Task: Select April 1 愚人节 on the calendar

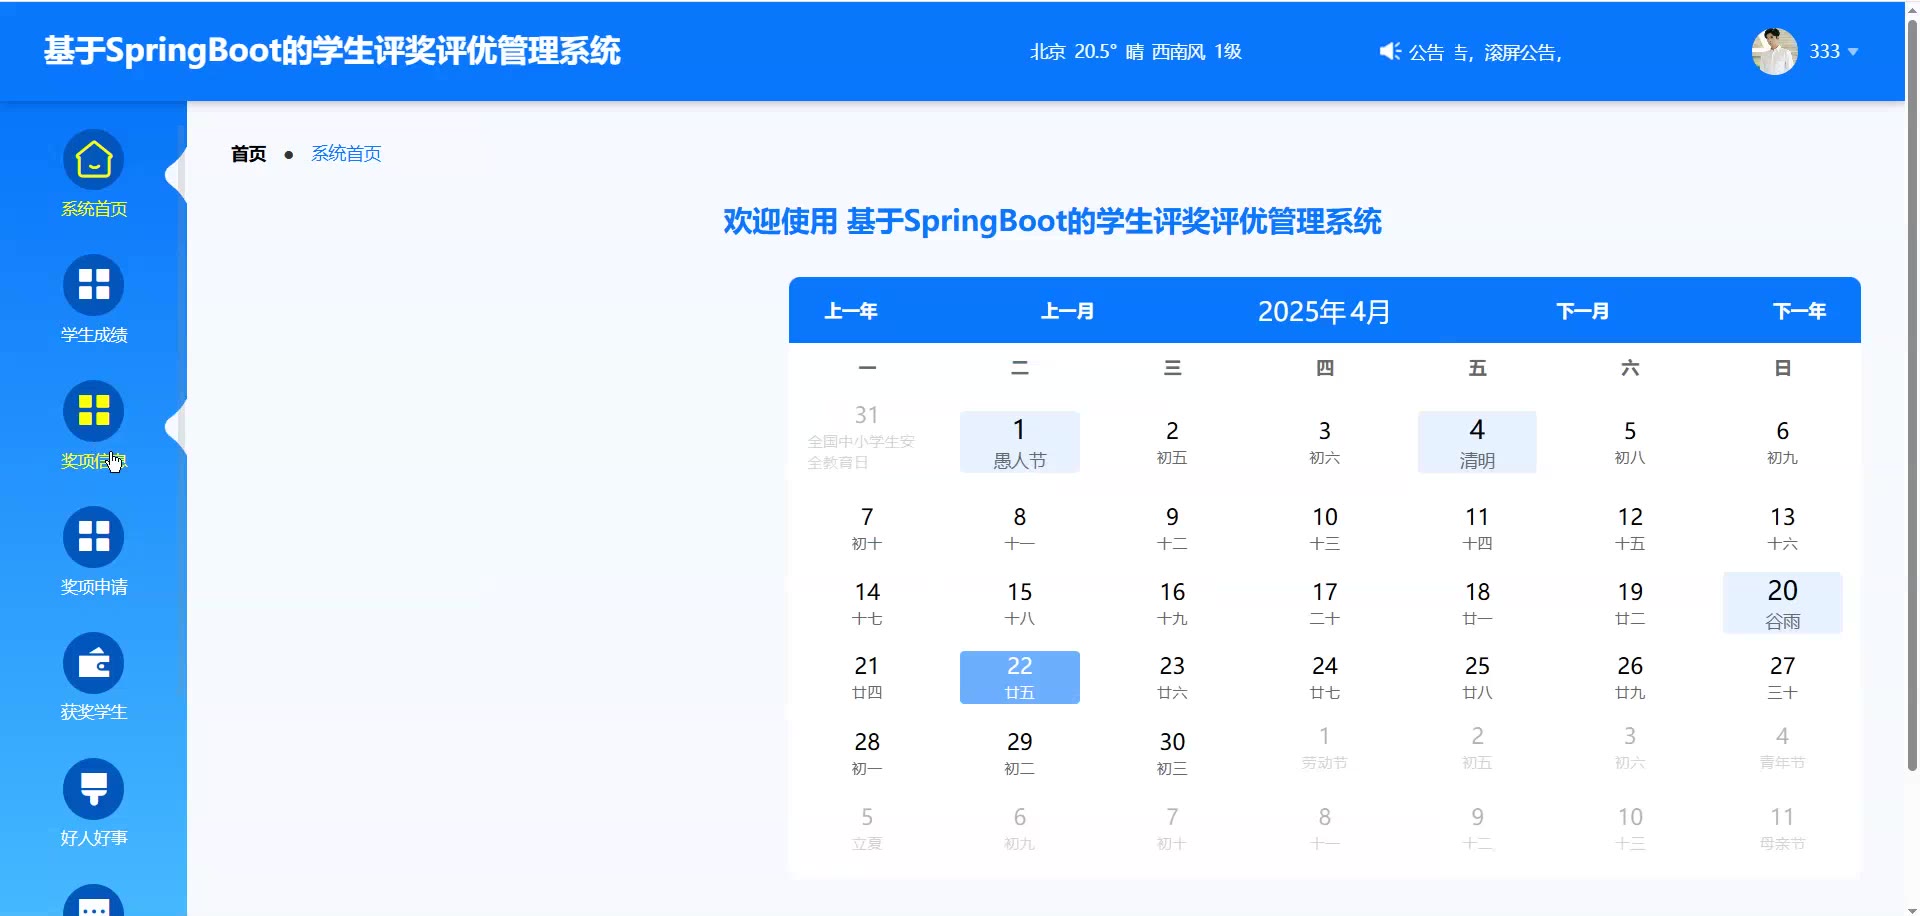Action: click(1020, 442)
